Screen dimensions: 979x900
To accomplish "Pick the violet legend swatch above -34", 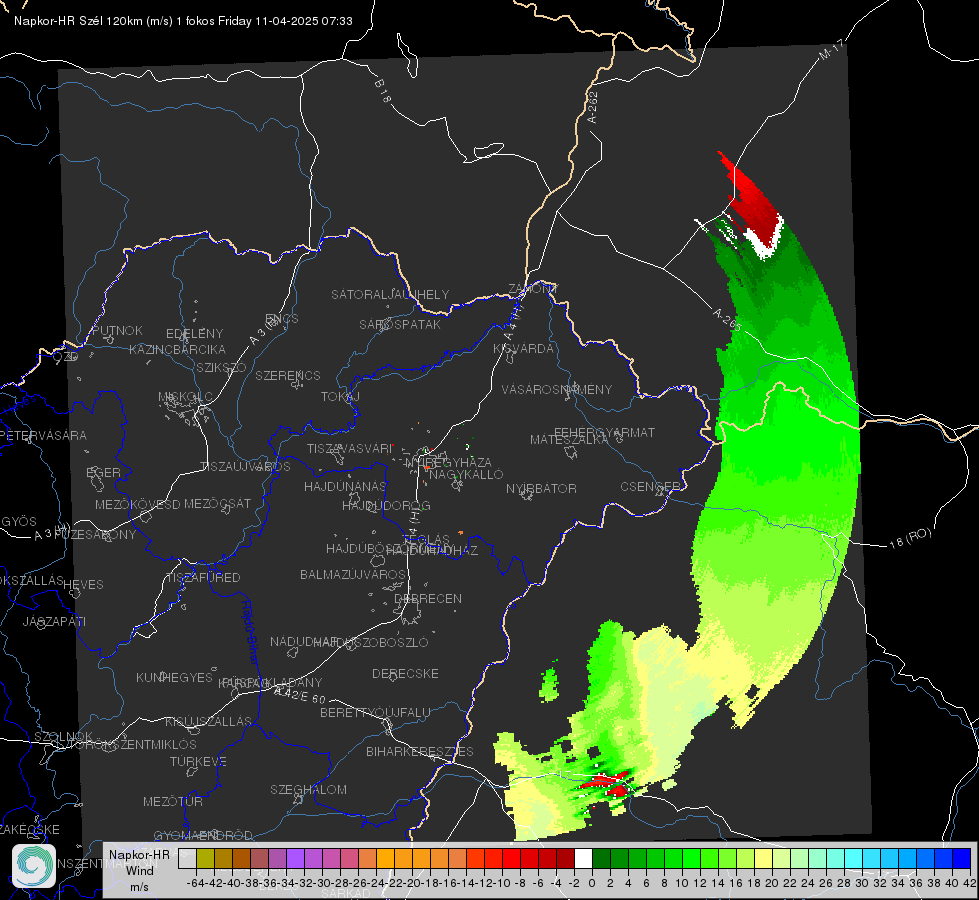I will click(295, 858).
